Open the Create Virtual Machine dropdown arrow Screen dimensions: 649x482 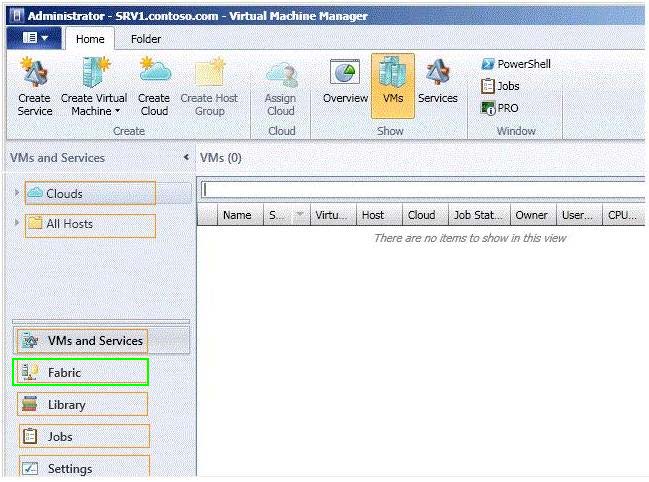point(117,111)
